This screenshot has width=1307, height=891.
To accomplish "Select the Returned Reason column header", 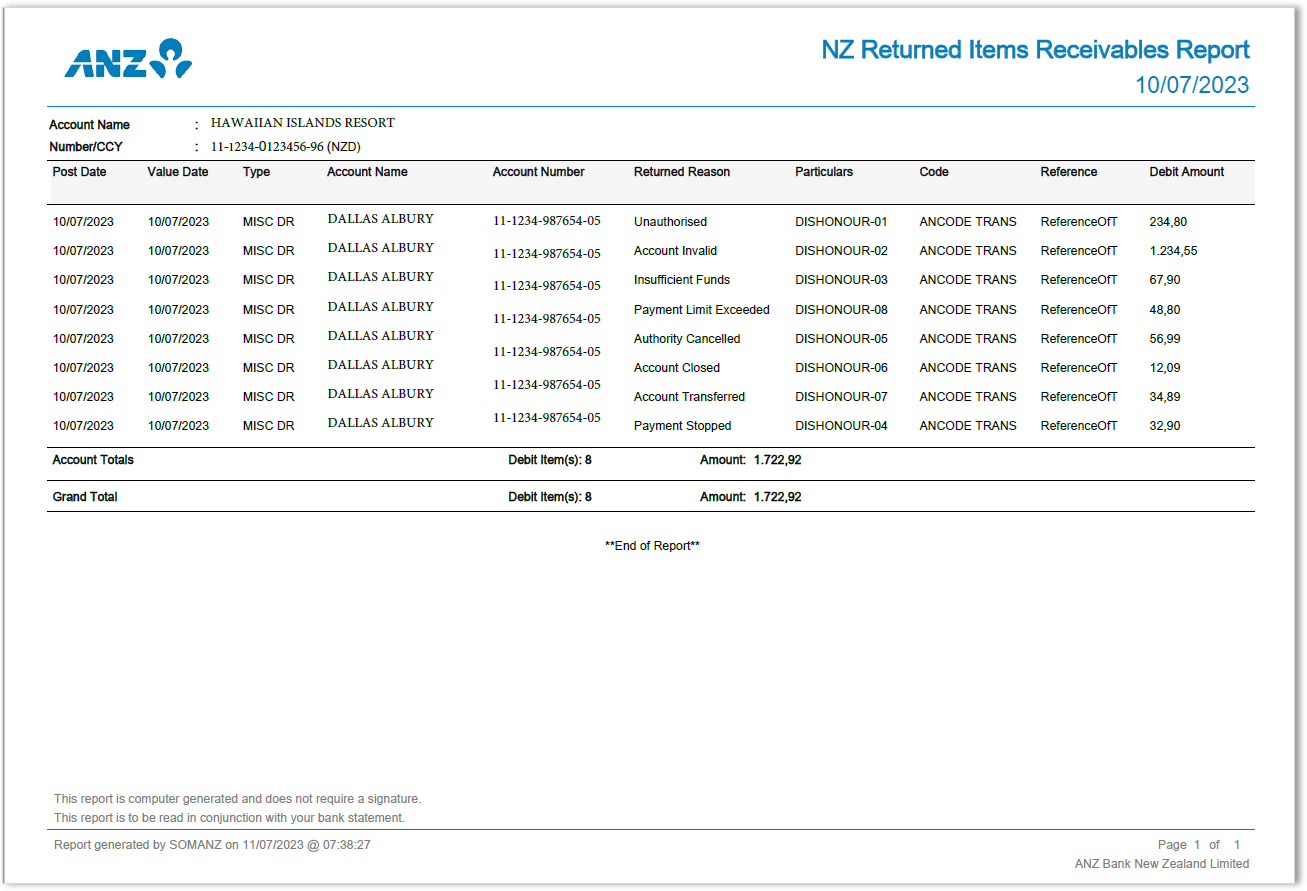I will point(681,171).
